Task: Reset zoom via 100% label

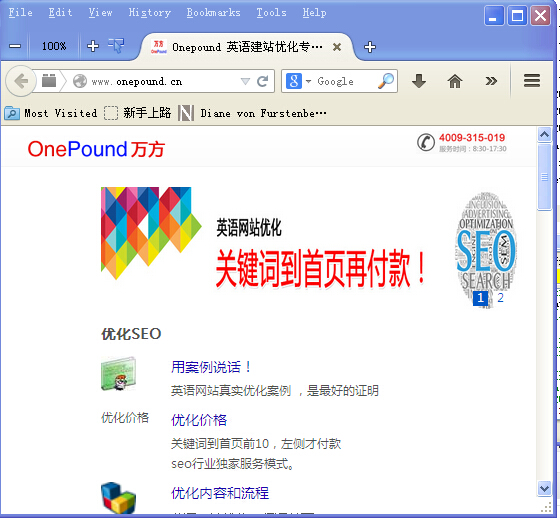Action: pyautogui.click(x=54, y=46)
